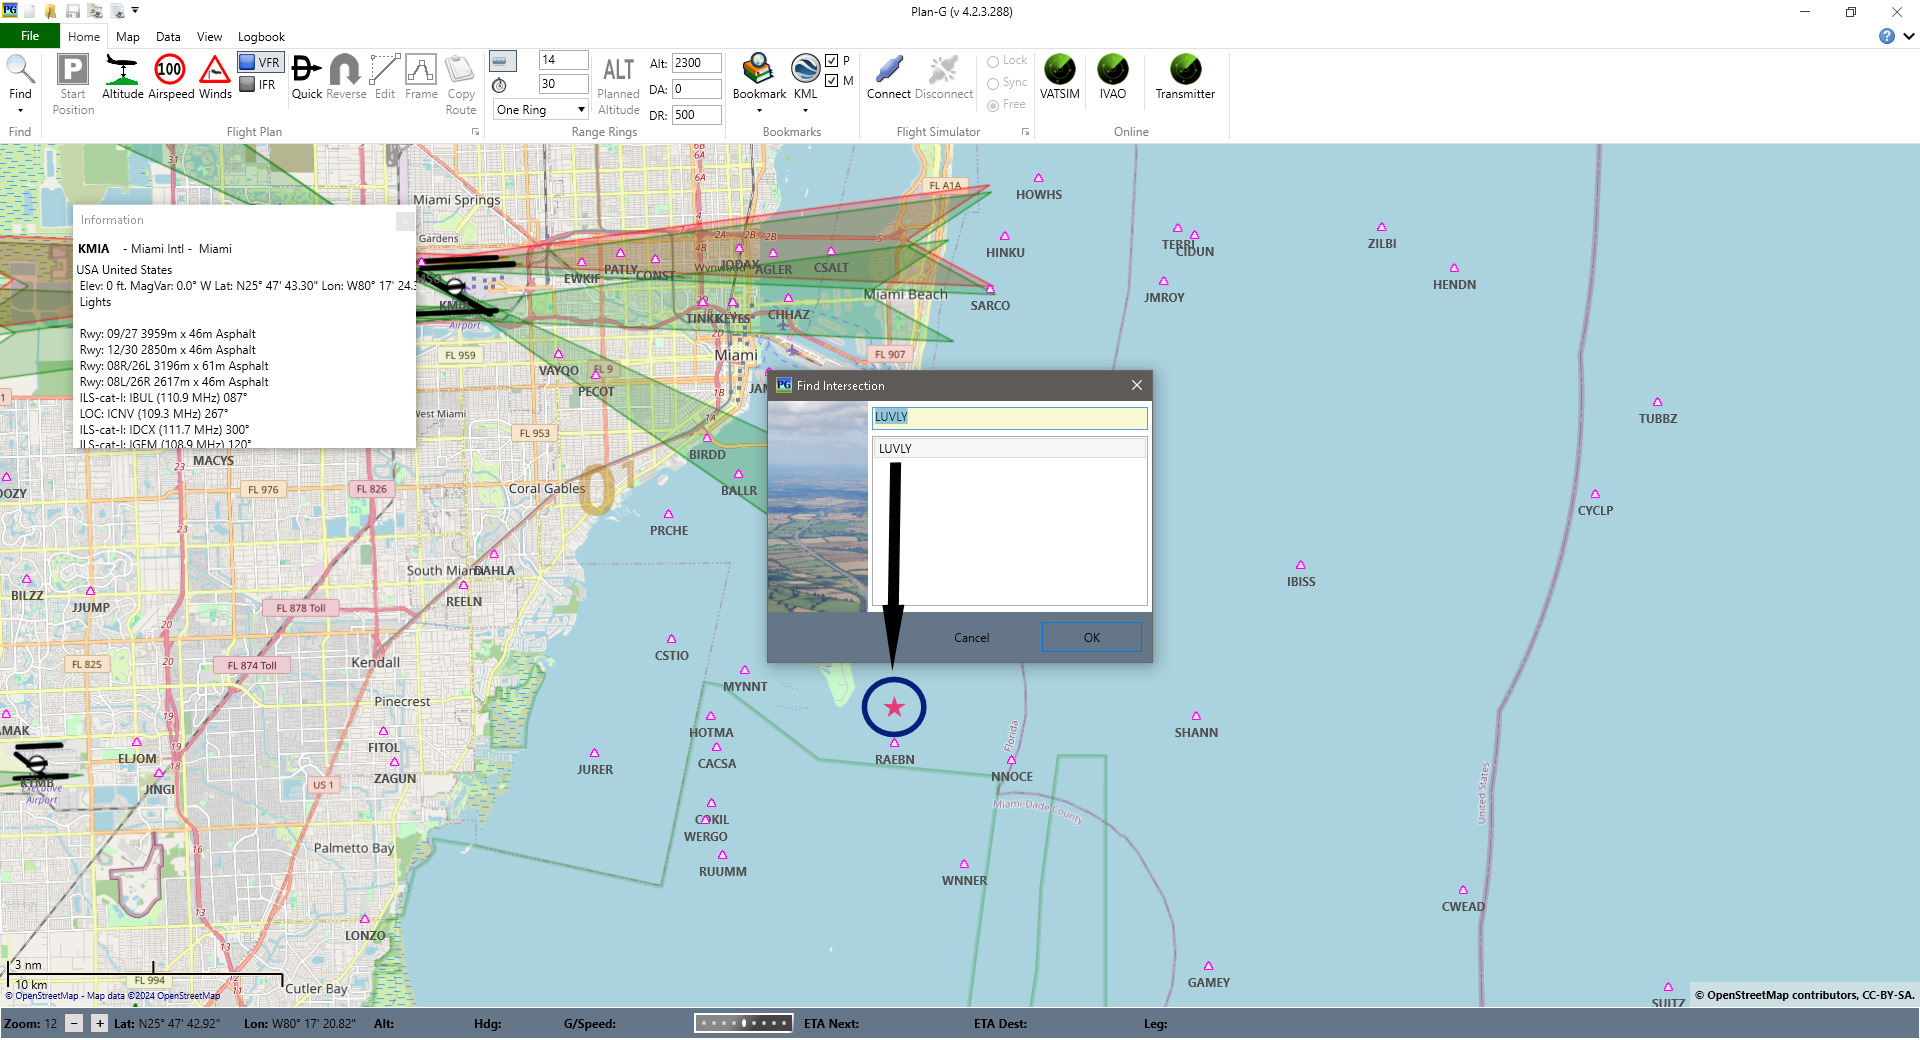Zoom out with the minus button
The height and width of the screenshot is (1040, 1920).
(x=74, y=1023)
